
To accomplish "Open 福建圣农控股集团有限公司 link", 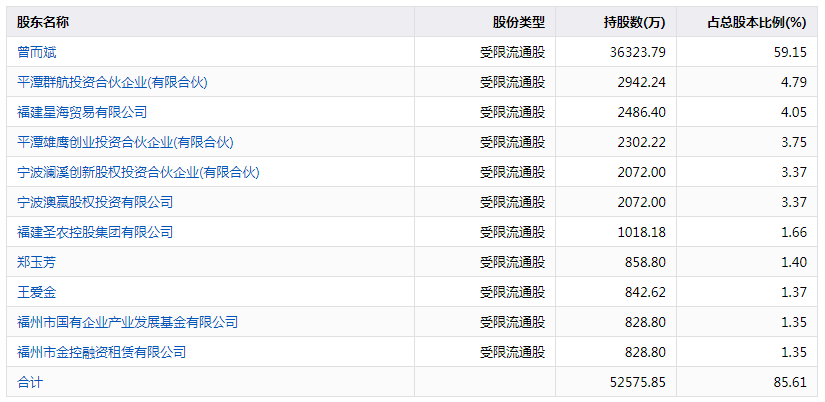I will click(x=95, y=232).
